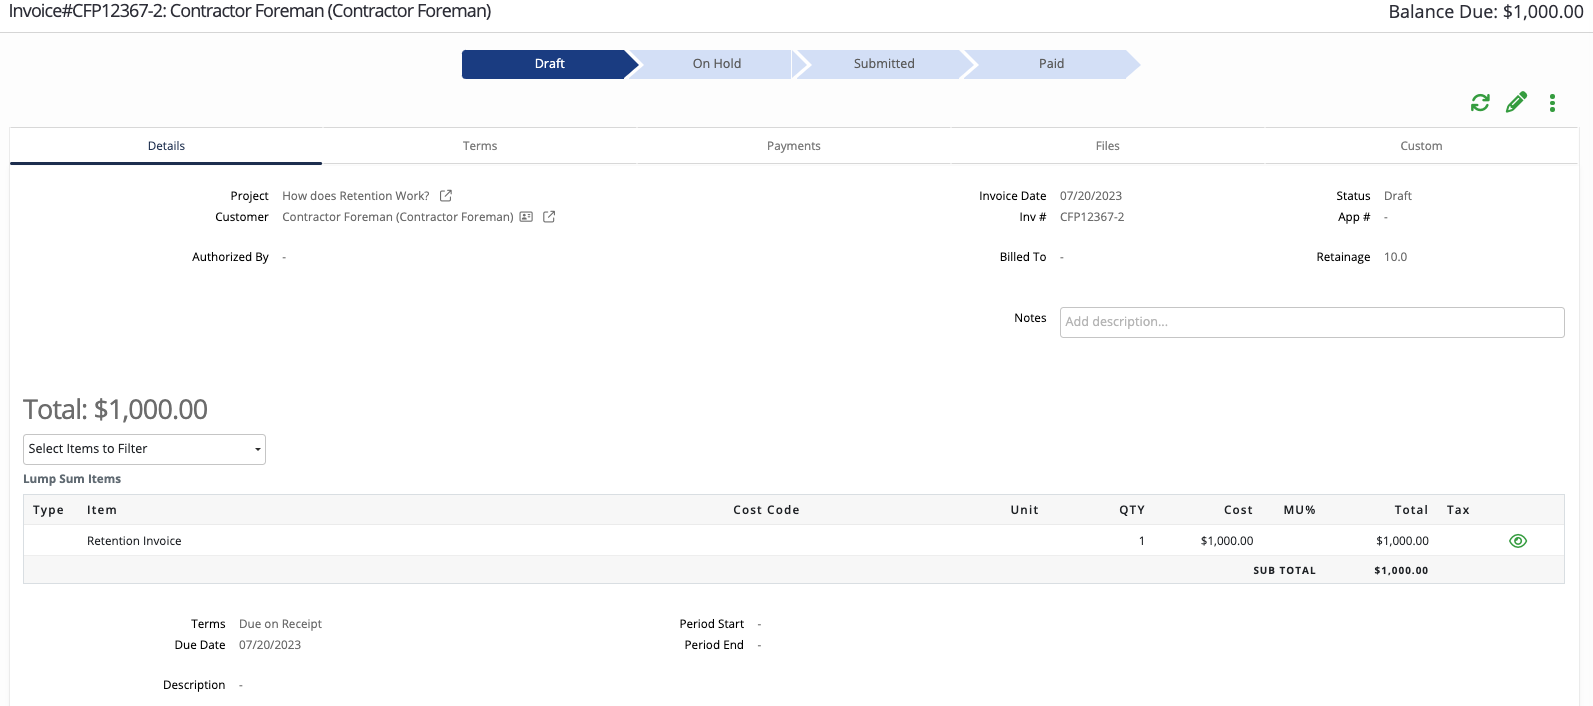The width and height of the screenshot is (1593, 706).
Task: Switch to the Details tab
Action: [166, 146]
